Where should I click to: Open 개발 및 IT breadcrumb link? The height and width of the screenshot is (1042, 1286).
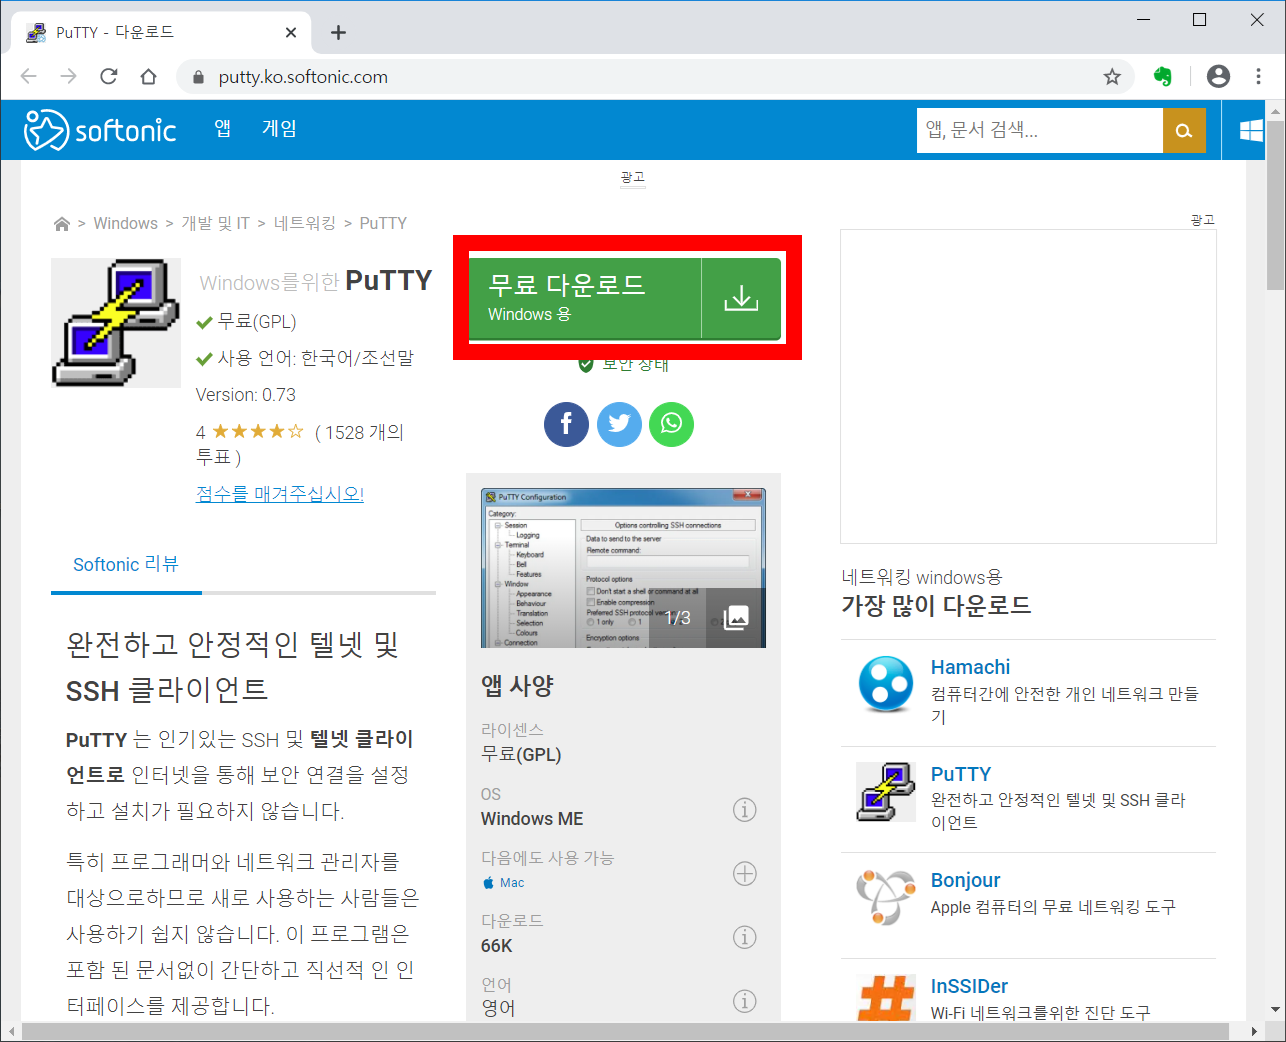click(x=215, y=223)
